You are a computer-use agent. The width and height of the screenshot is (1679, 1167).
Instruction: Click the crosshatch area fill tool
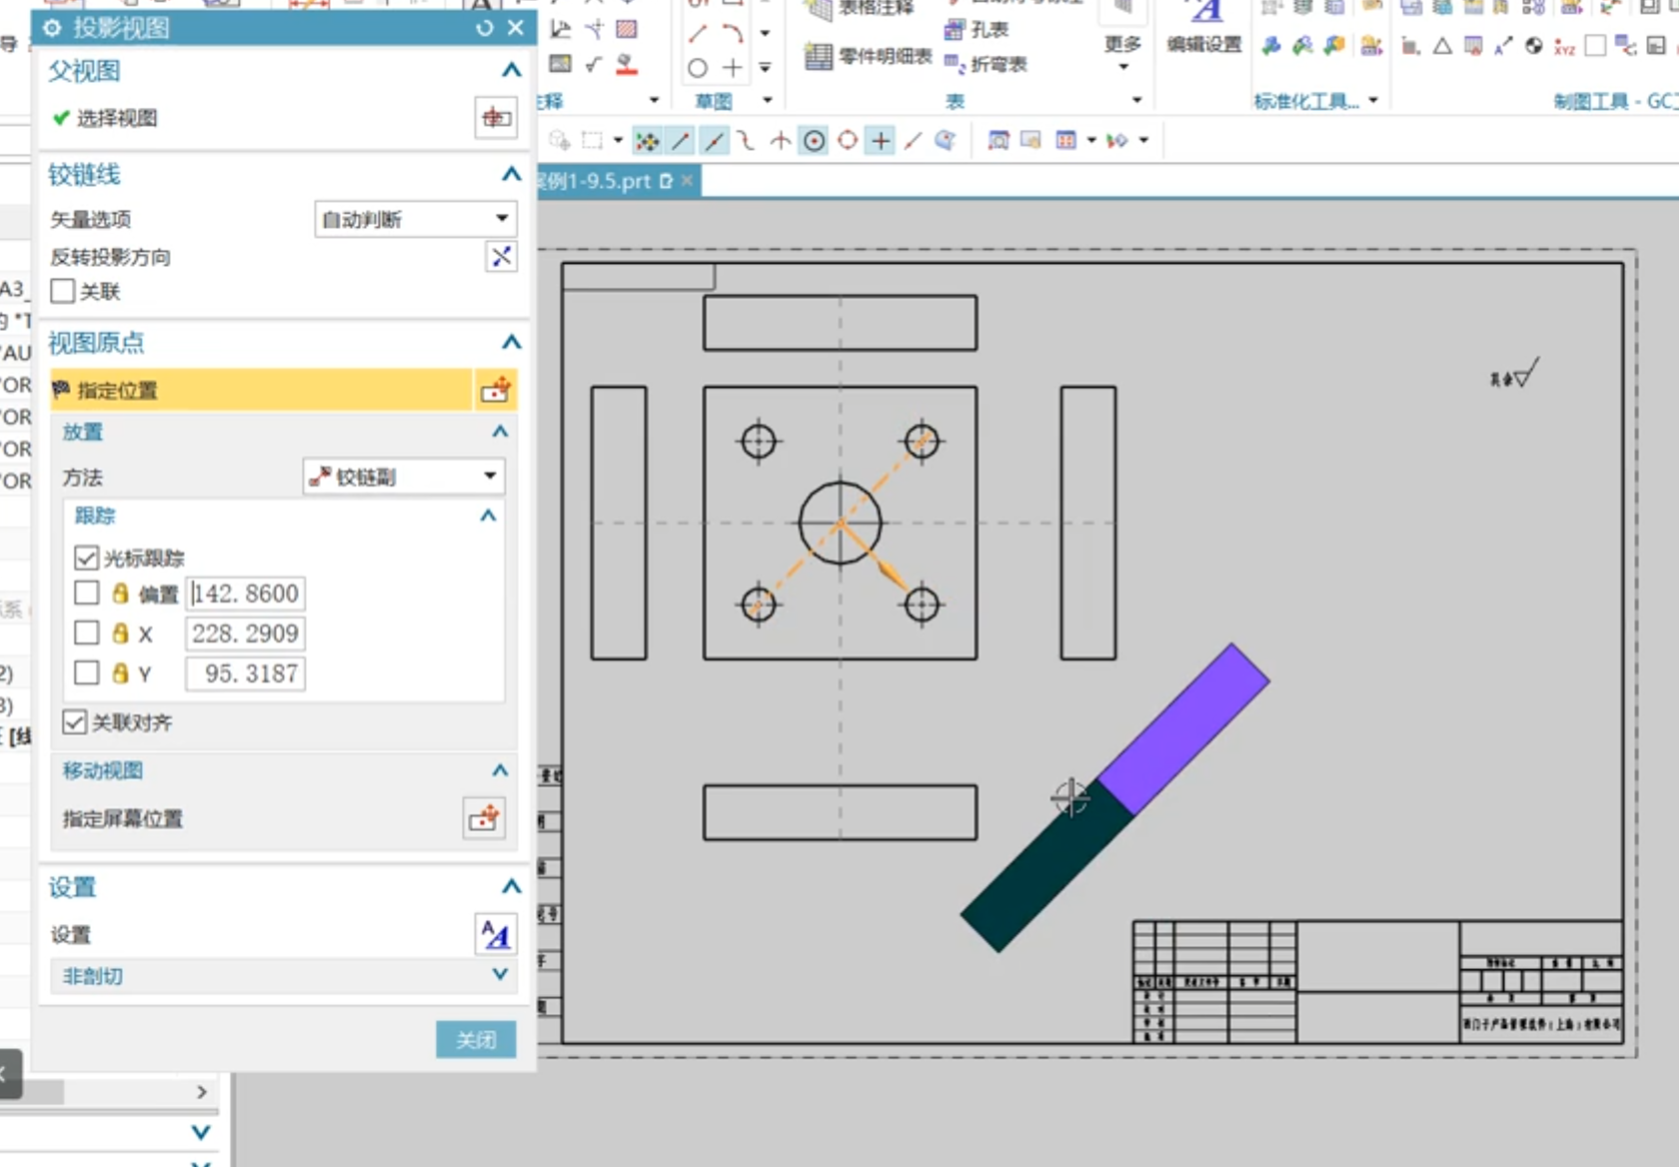(627, 29)
